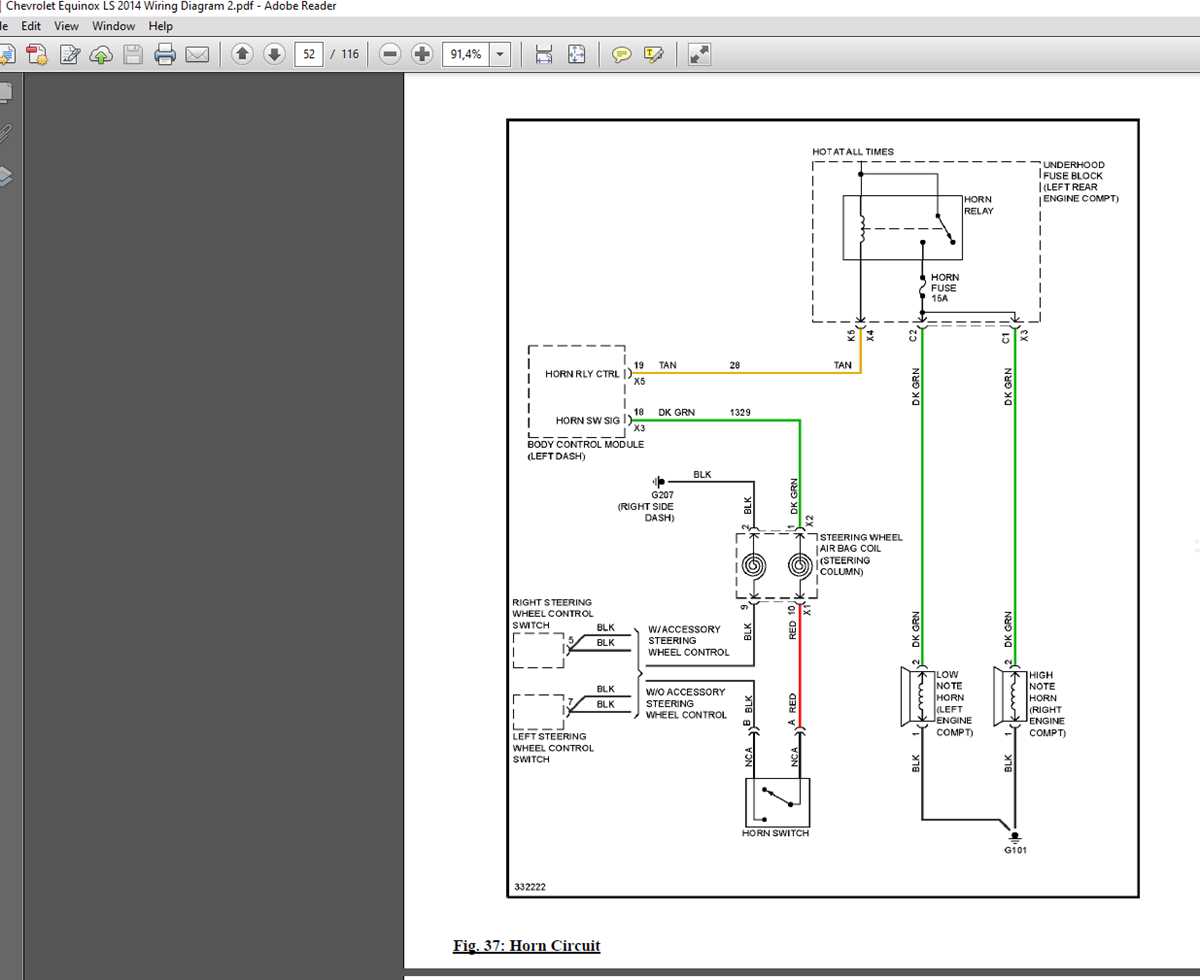Viewport: 1200px width, 980px height.
Task: Click the 'LOW NOTE HORN' label
Action: 951,686
